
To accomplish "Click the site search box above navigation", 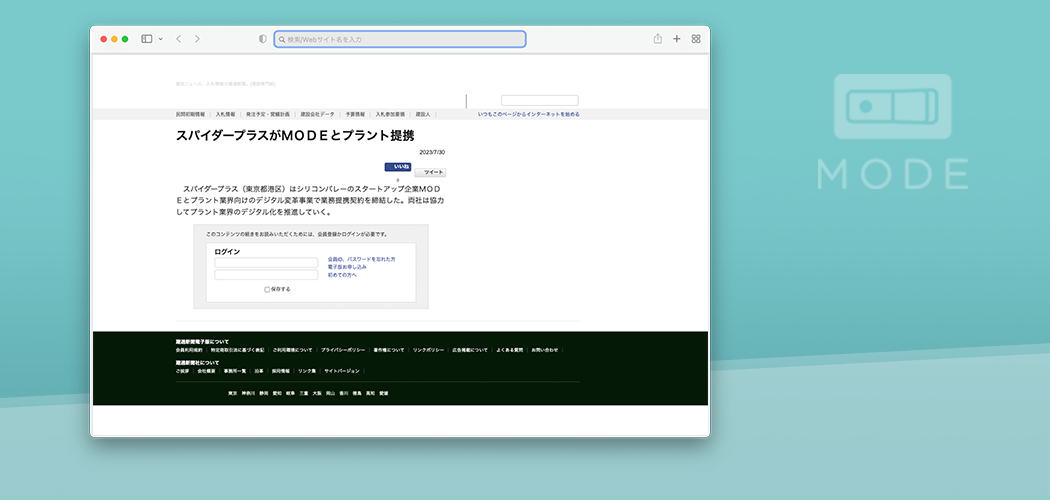I will [x=539, y=100].
